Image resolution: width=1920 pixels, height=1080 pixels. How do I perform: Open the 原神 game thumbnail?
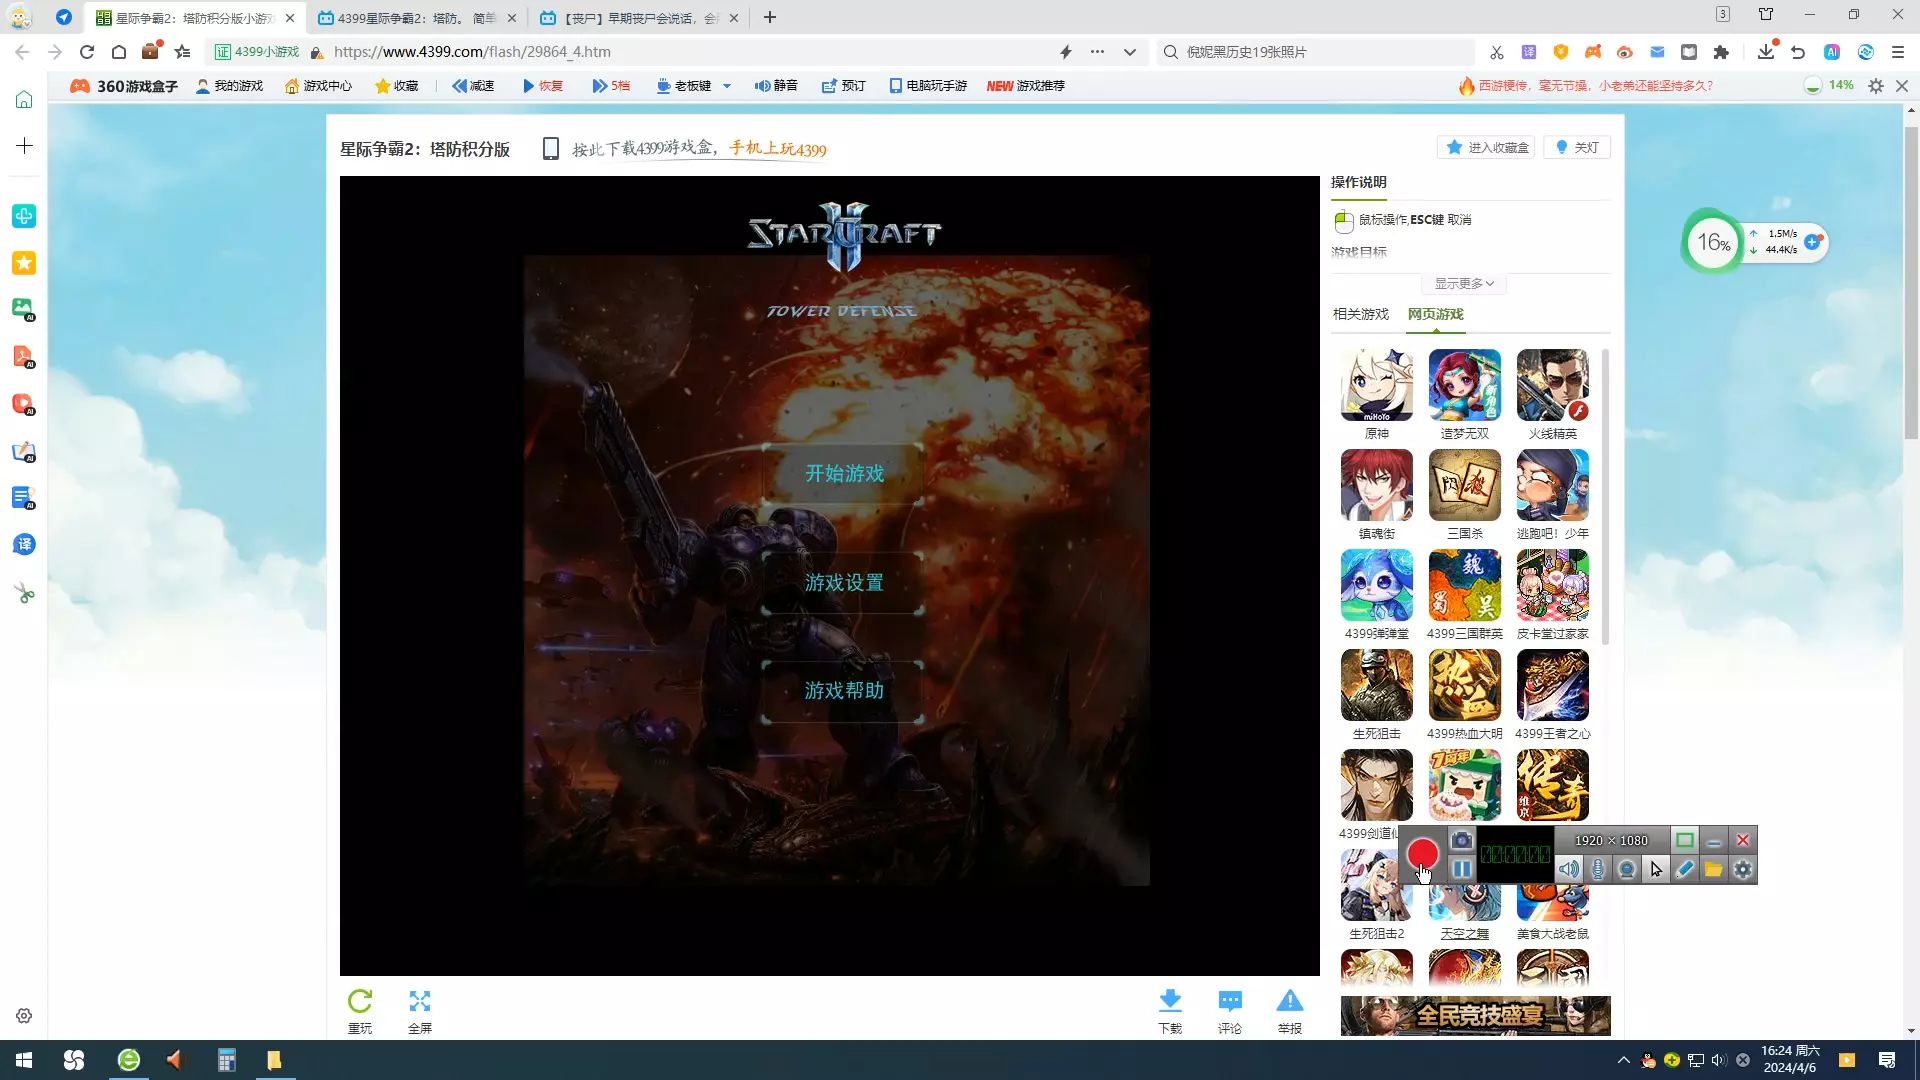coord(1376,386)
